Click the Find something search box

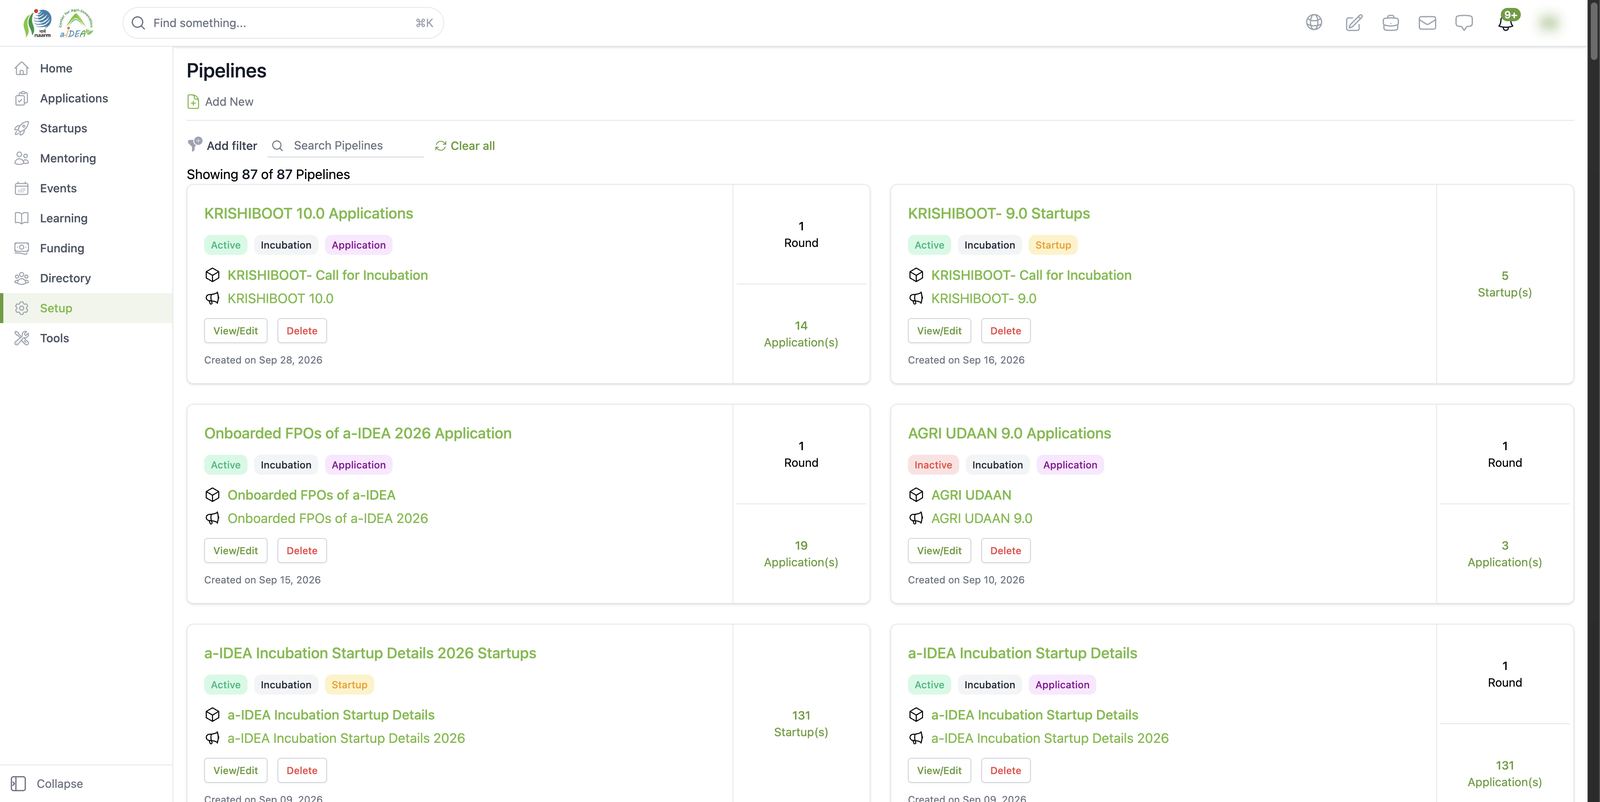pos(283,23)
